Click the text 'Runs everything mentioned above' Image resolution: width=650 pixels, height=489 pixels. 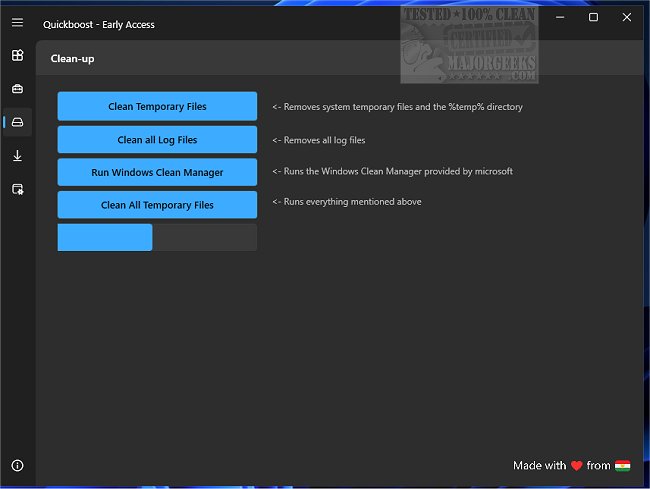click(x=352, y=202)
